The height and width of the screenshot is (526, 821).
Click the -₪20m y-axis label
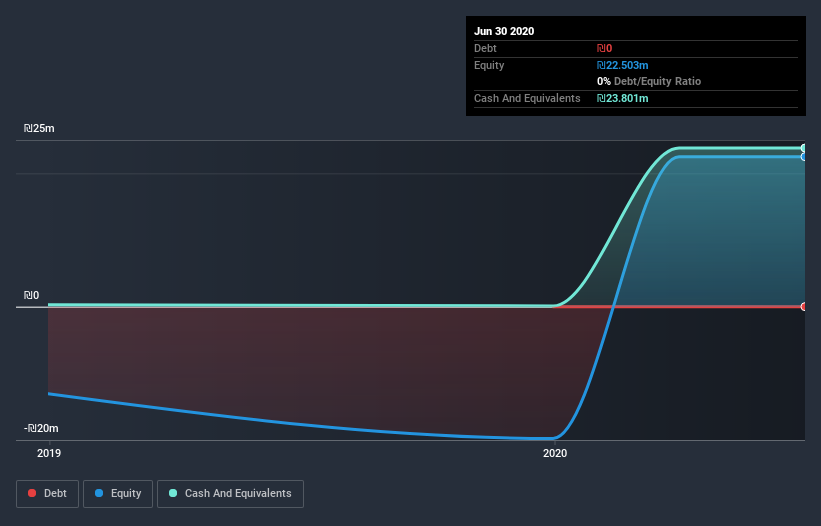(41, 428)
